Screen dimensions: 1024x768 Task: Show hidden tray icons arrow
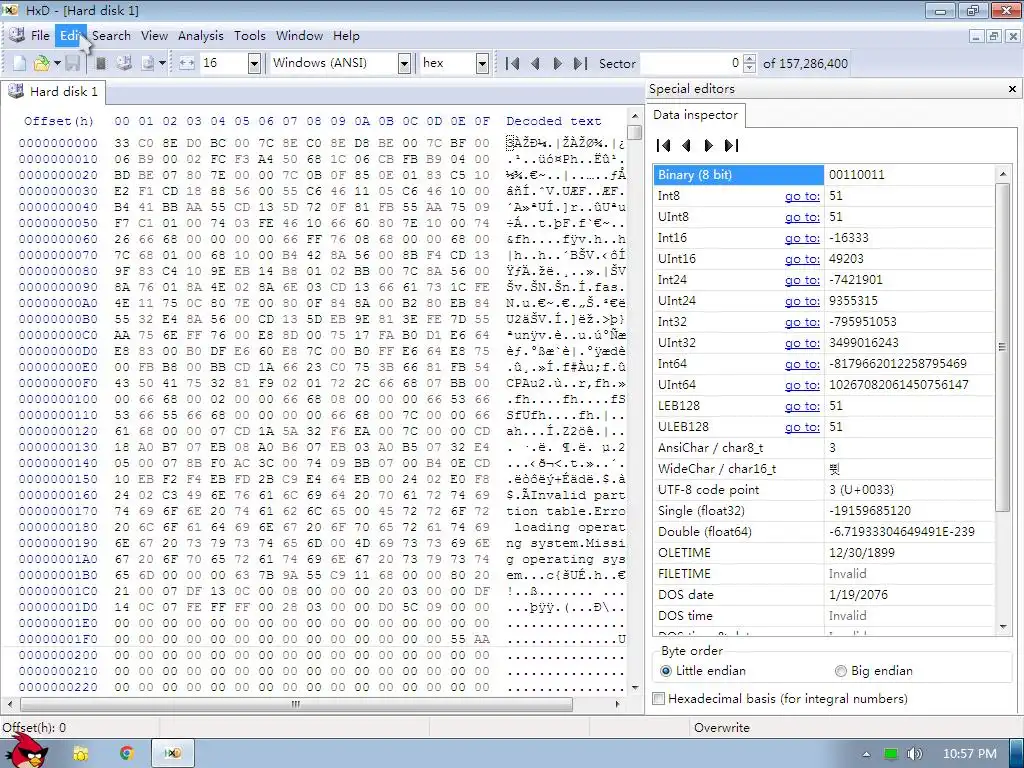[x=866, y=754]
